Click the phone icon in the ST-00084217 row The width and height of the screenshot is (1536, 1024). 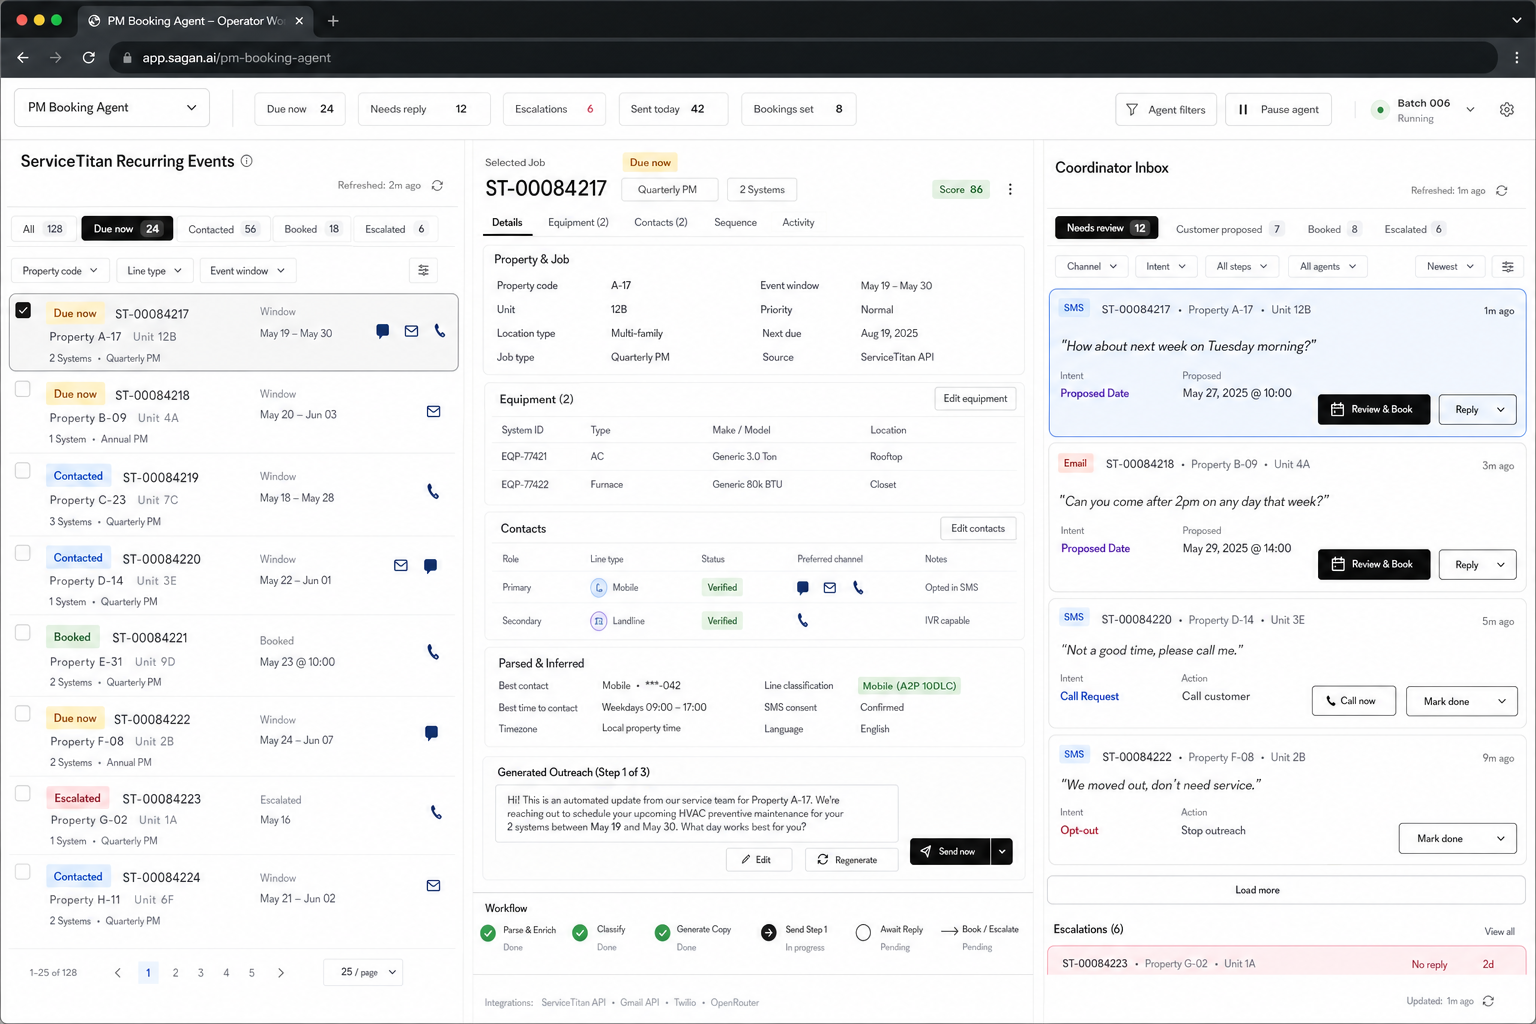[x=440, y=331]
